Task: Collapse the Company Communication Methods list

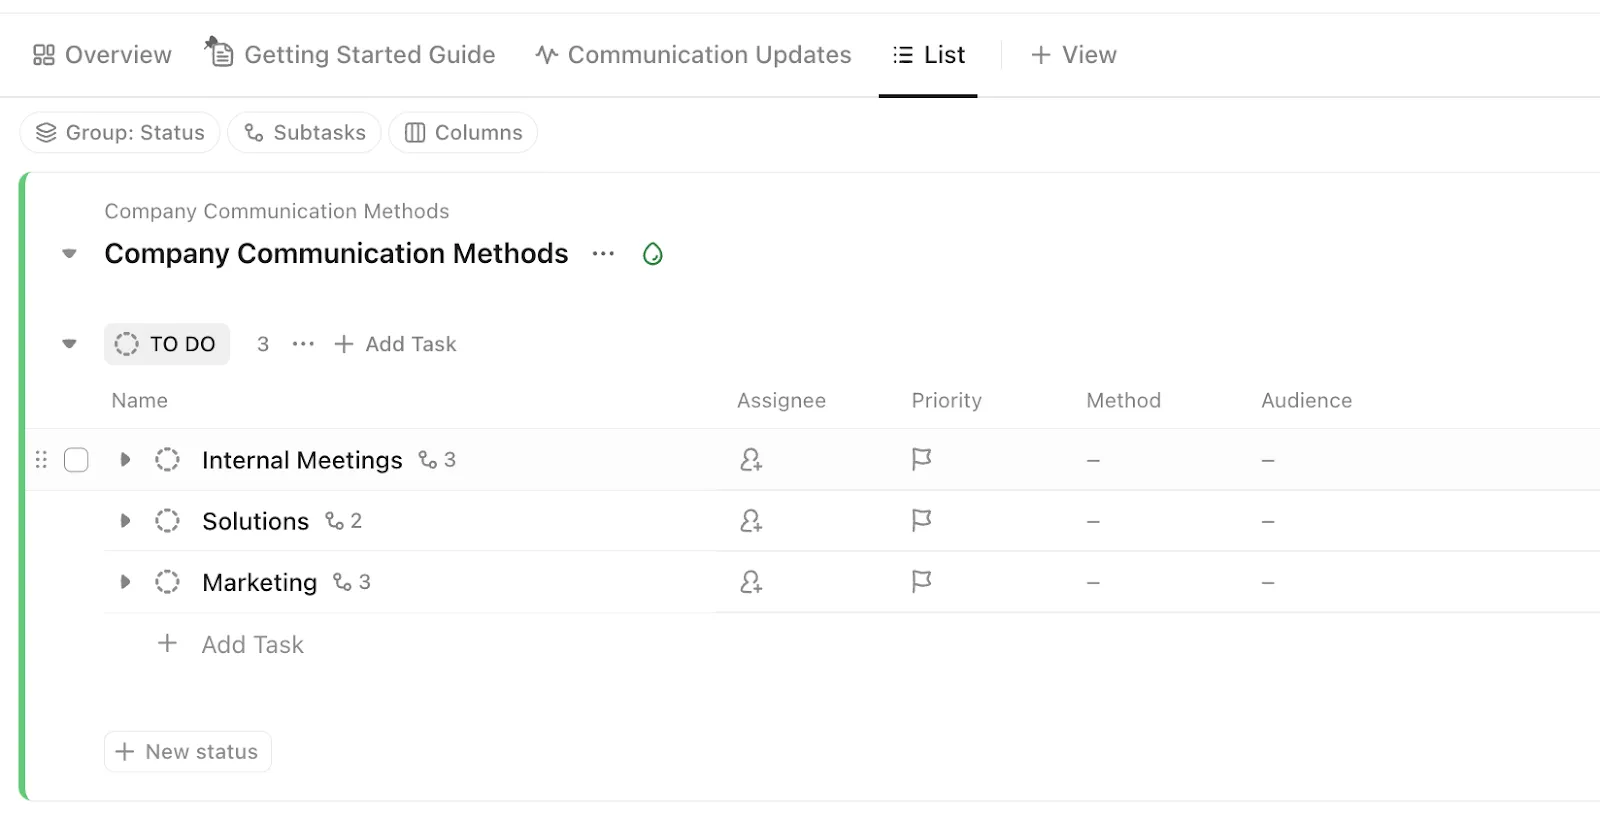Action: point(69,254)
